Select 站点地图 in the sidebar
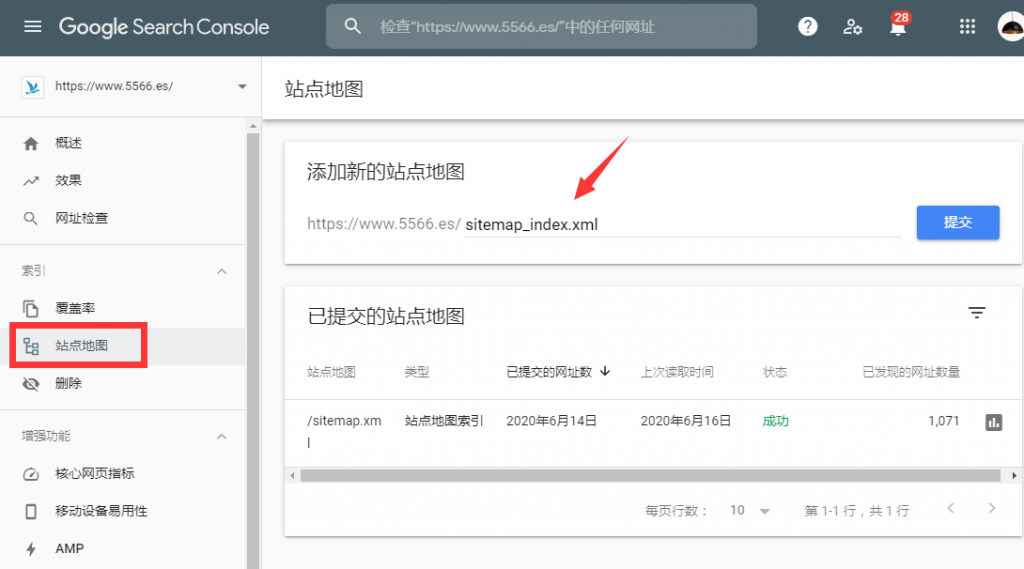 (82, 346)
